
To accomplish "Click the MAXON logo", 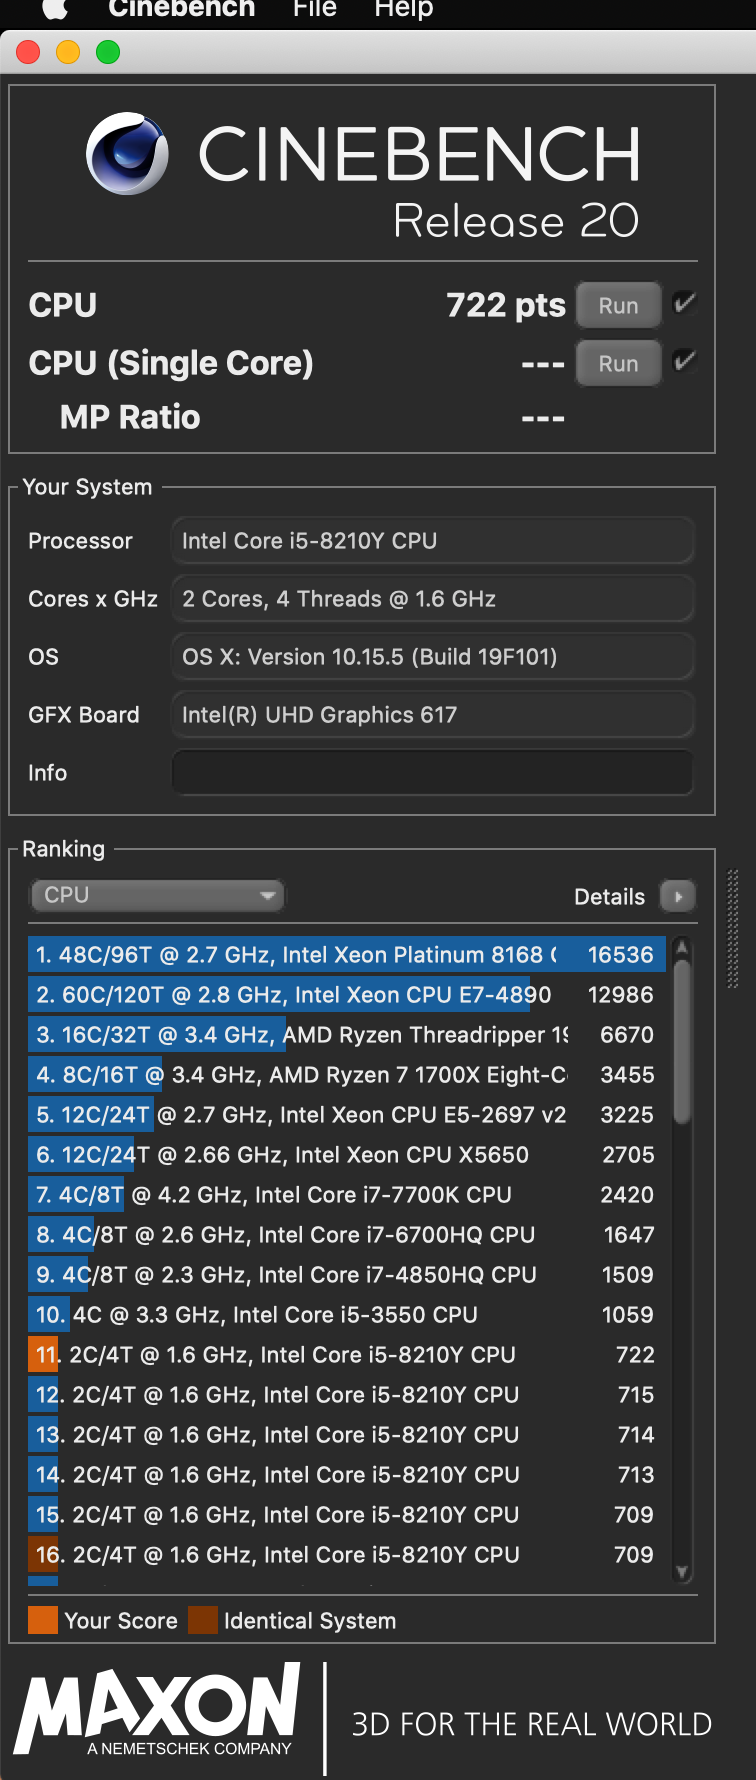I will [158, 1709].
